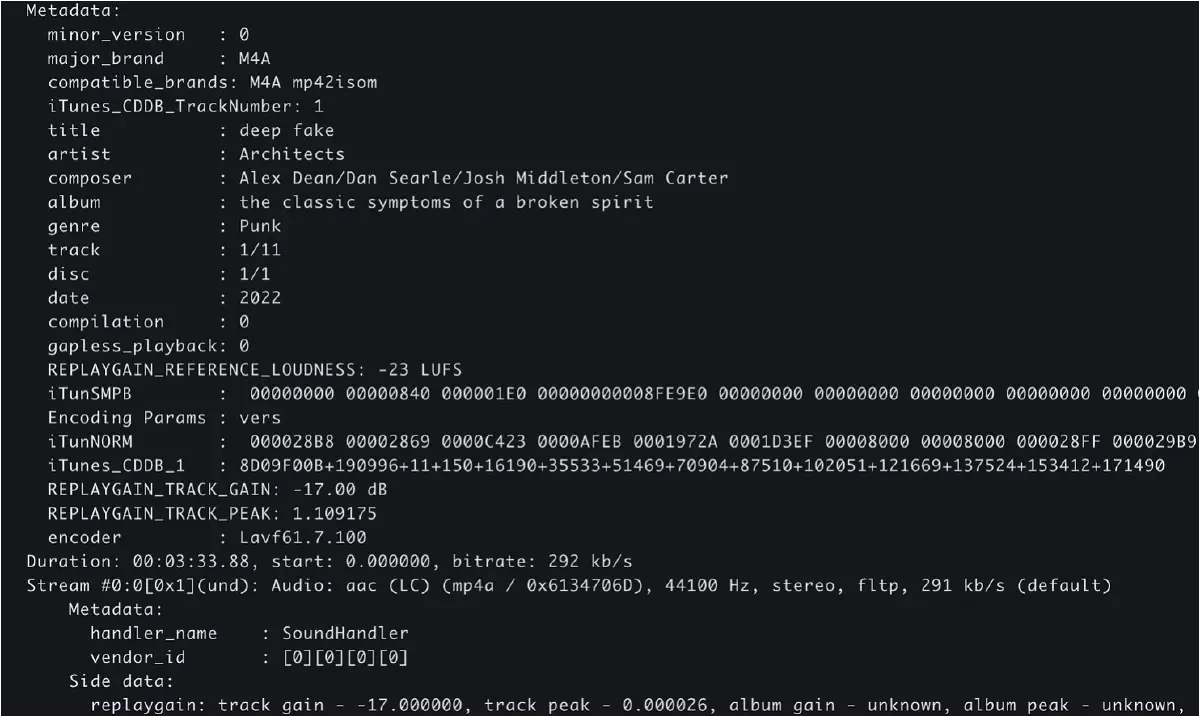This screenshot has height=716, width=1200.
Task: Click the "Stream #0:0" text
Action: [85, 585]
